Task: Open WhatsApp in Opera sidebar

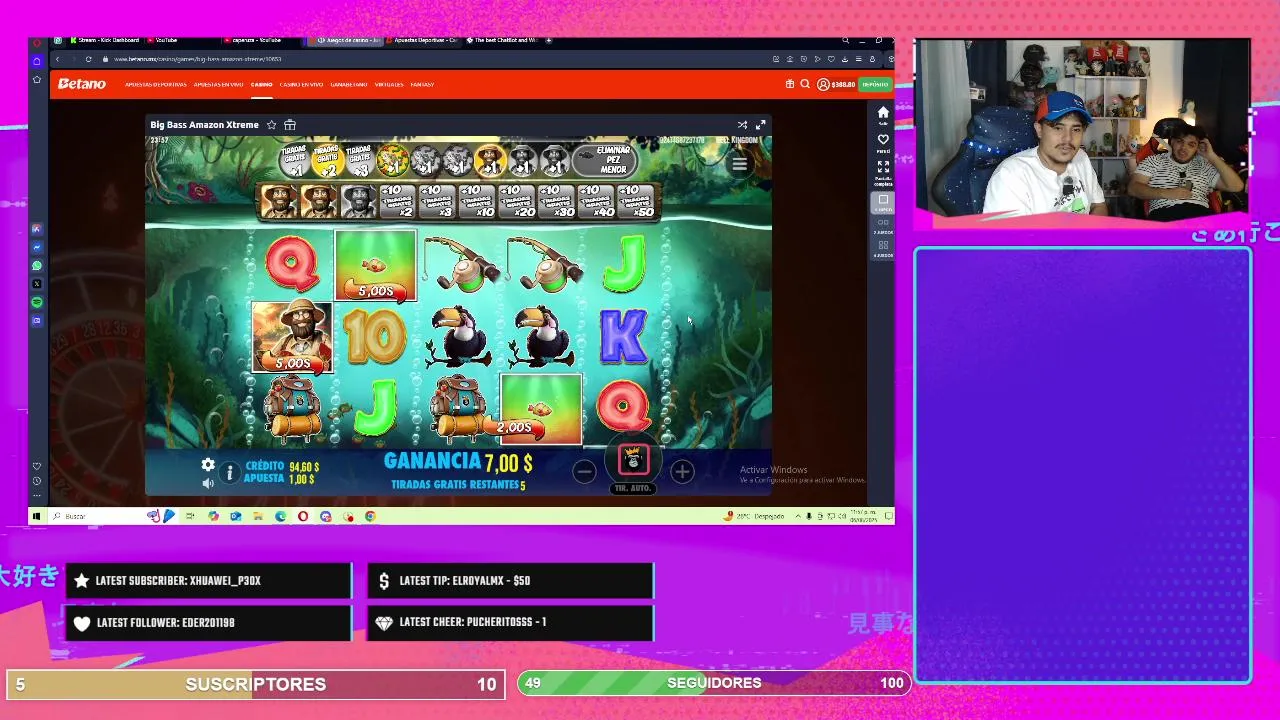Action: [x=37, y=266]
